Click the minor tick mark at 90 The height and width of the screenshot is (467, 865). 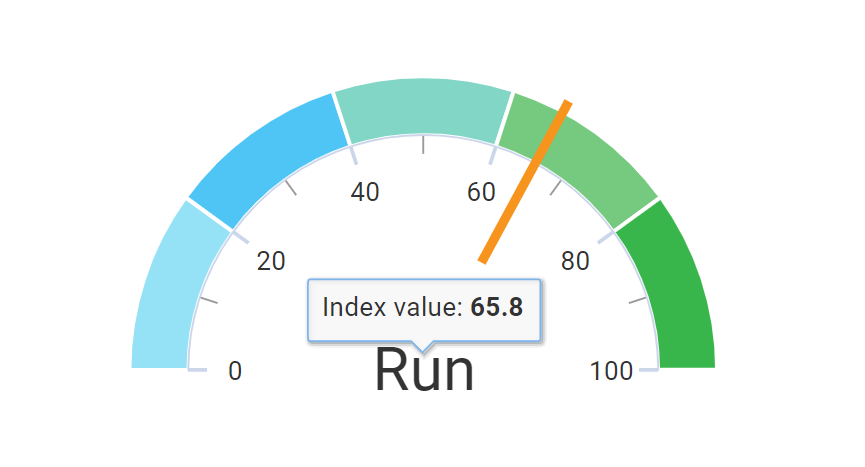click(638, 300)
